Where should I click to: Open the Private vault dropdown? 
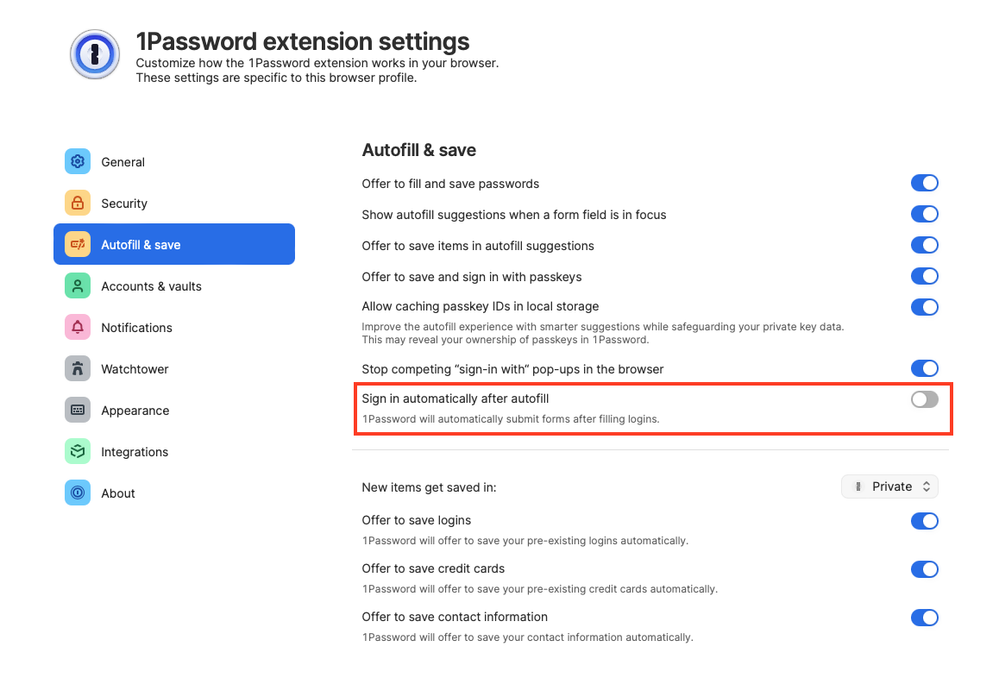tap(890, 487)
